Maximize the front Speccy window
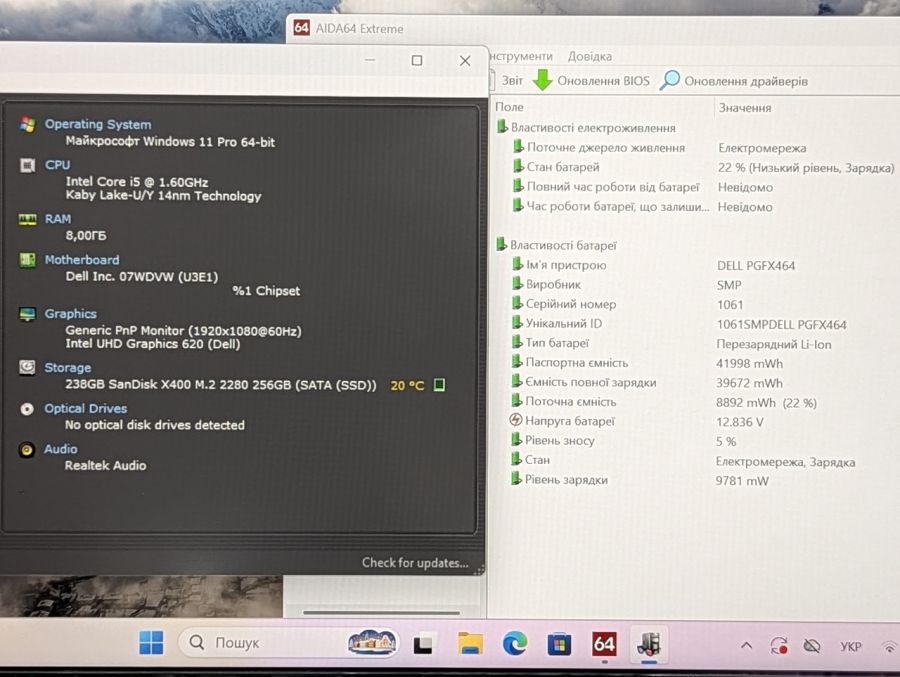This screenshot has height=677, width=900. [x=417, y=60]
